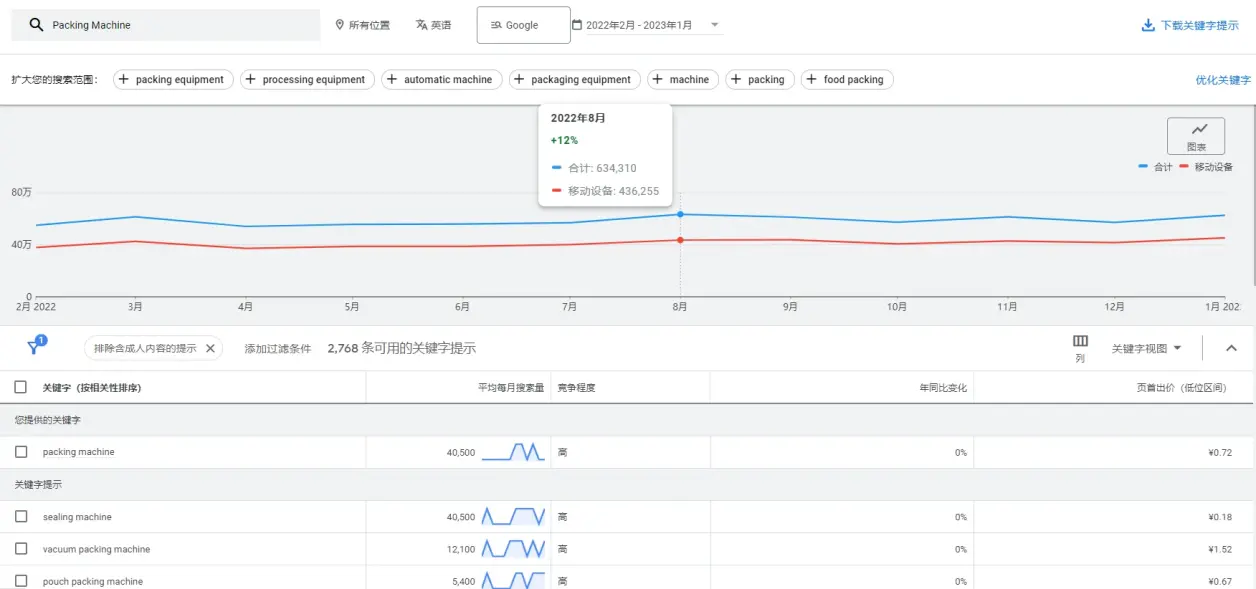The width and height of the screenshot is (1256, 589).
Task: Click 优化关键字 link
Action: (x=1223, y=80)
